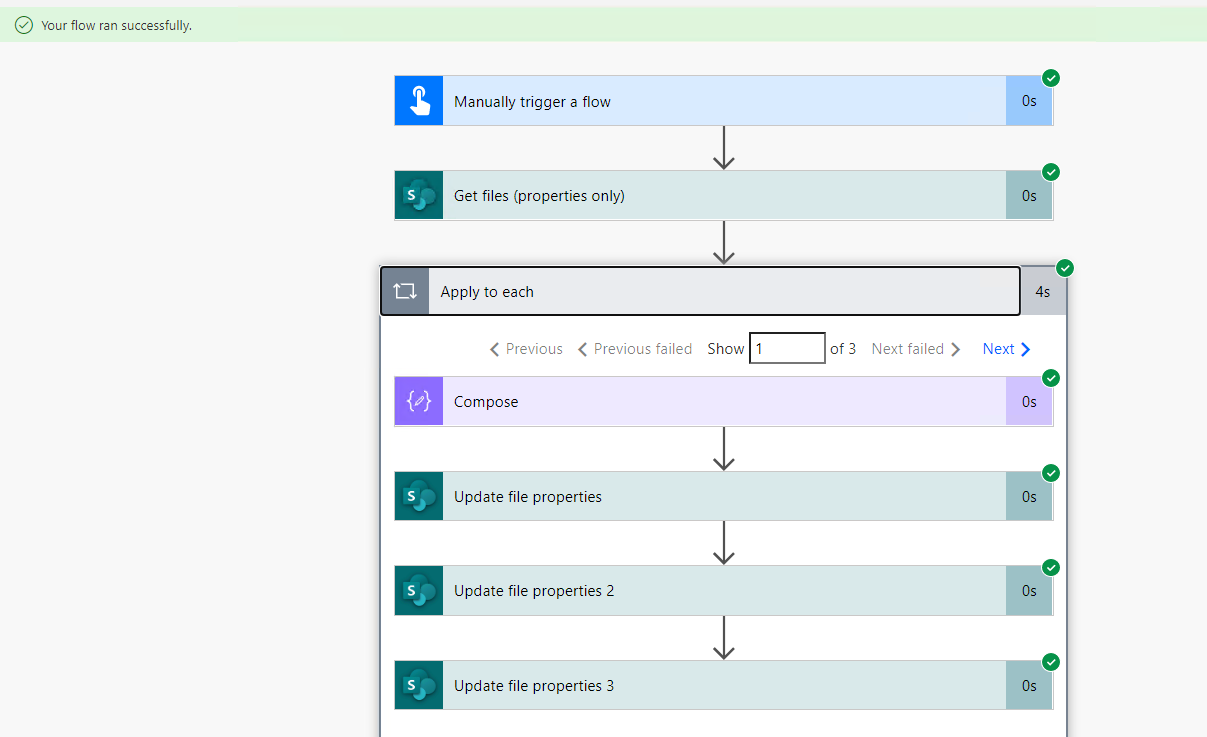Click the 4s duration on Apply to each
The height and width of the screenshot is (737, 1207).
[1043, 291]
